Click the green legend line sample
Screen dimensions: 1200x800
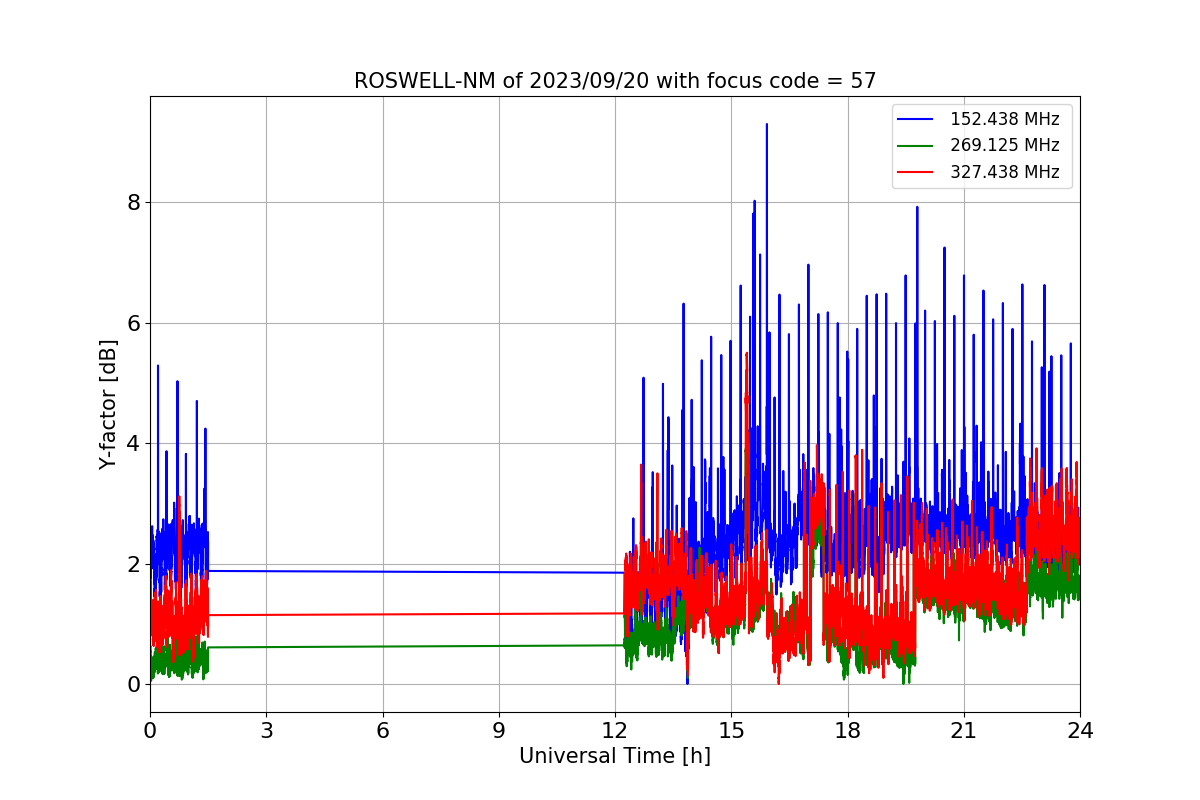(x=916, y=146)
